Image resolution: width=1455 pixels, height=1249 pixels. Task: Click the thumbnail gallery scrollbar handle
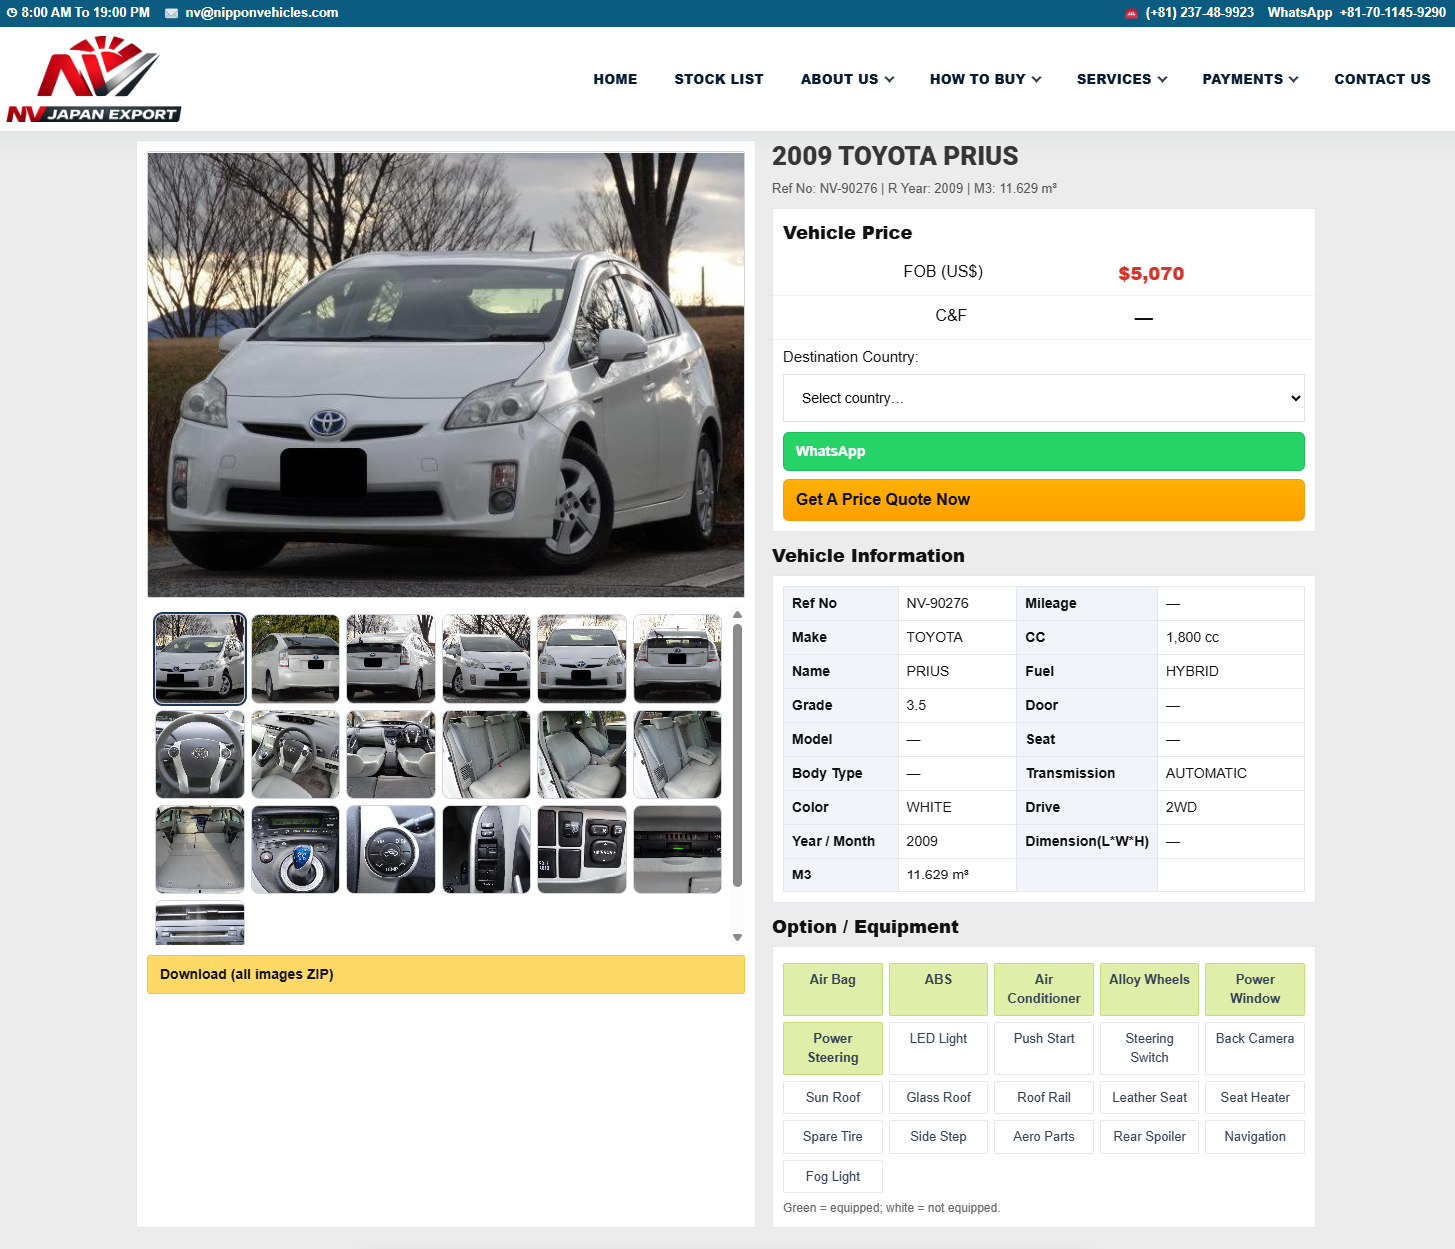tap(737, 756)
